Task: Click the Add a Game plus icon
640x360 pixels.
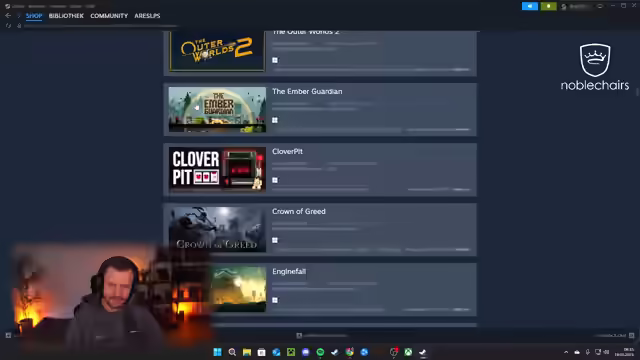Action: click(x=8, y=336)
